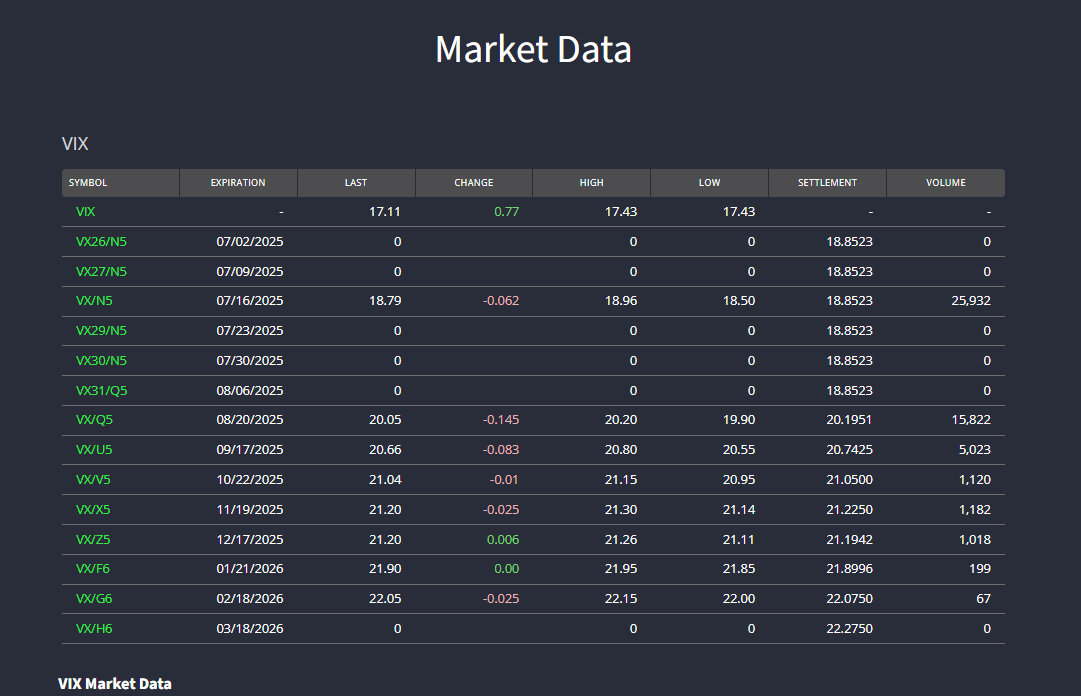
Task: Click the change value -0.062
Action: pyautogui.click(x=501, y=301)
